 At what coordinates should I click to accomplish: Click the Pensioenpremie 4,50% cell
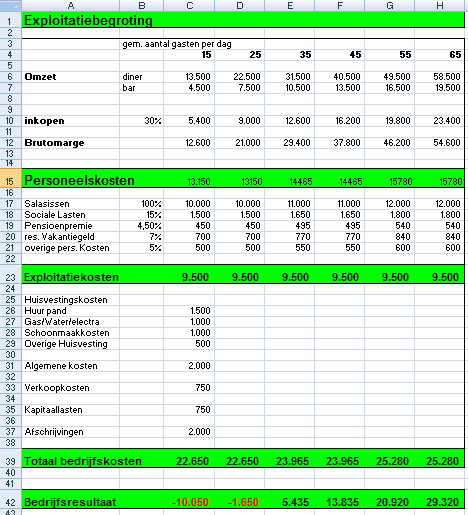(x=142, y=226)
